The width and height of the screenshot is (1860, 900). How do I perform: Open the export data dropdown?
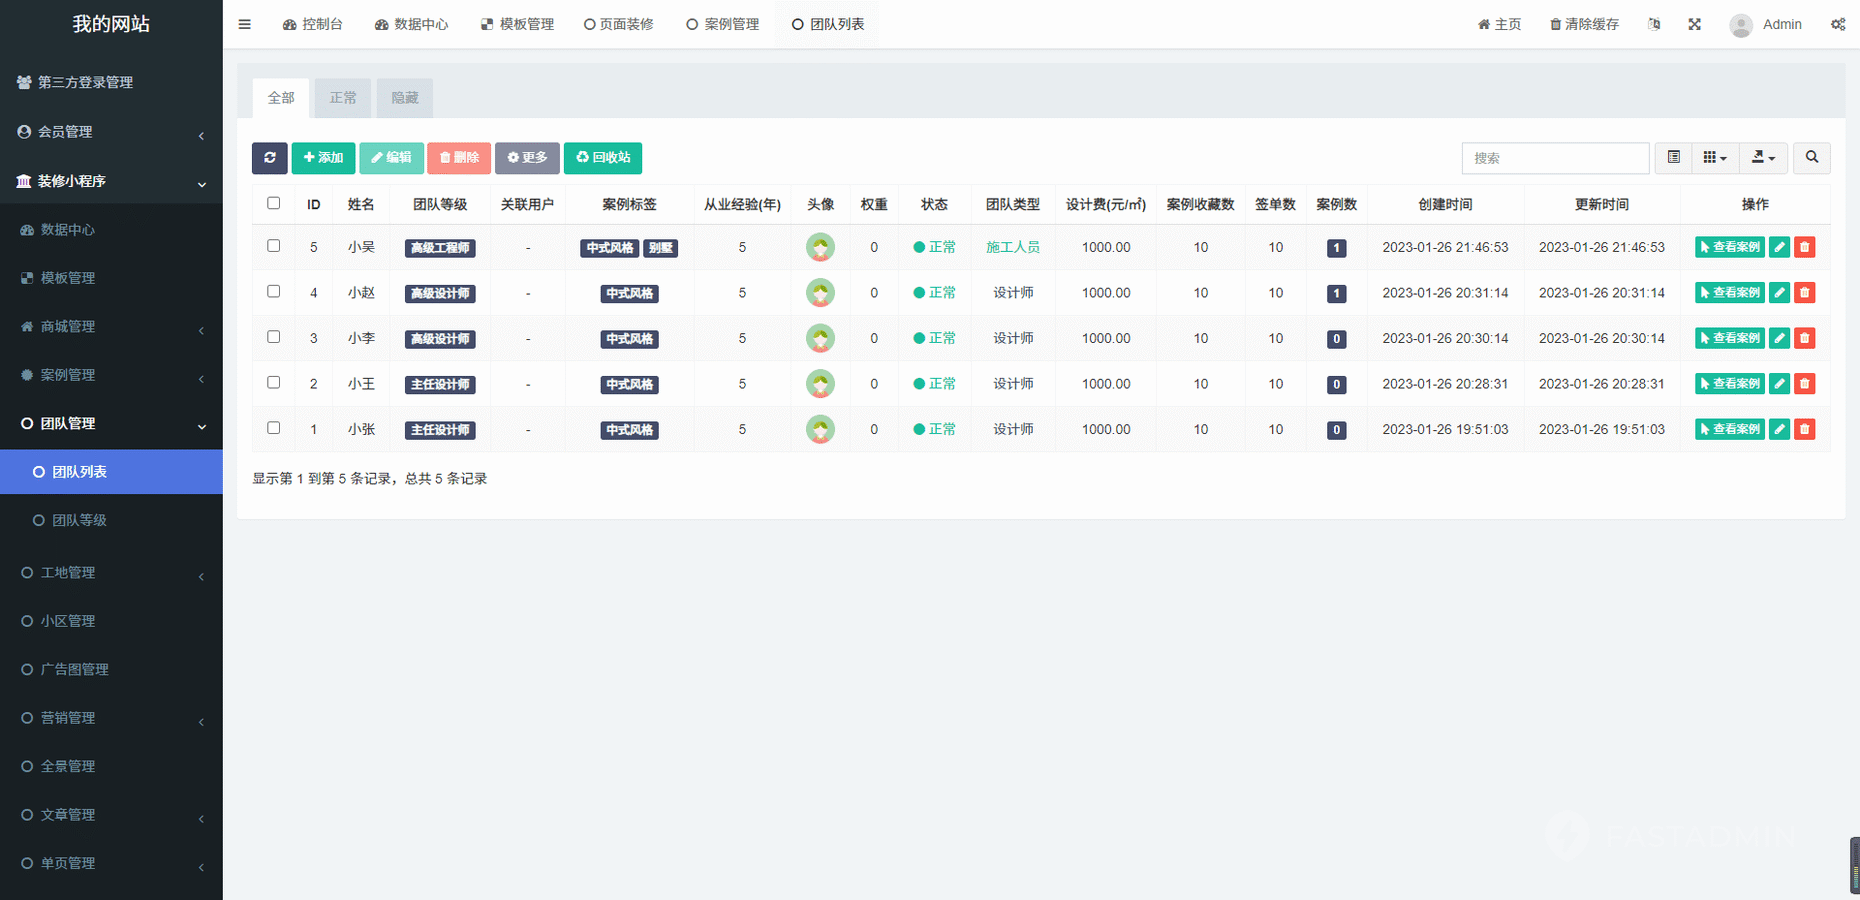click(x=1762, y=158)
